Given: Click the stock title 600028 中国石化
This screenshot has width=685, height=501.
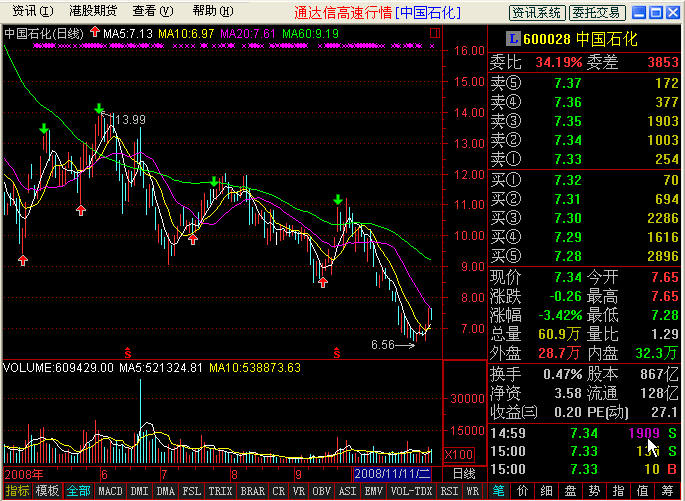Looking at the screenshot, I should point(580,39).
